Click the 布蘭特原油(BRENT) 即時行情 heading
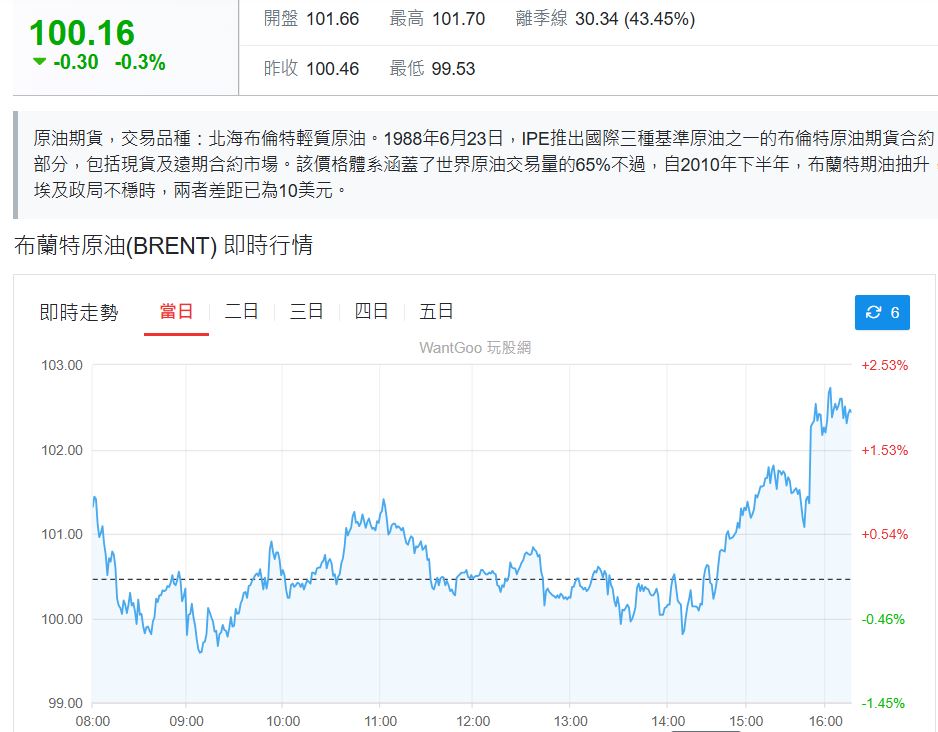The image size is (938, 732). [163, 245]
